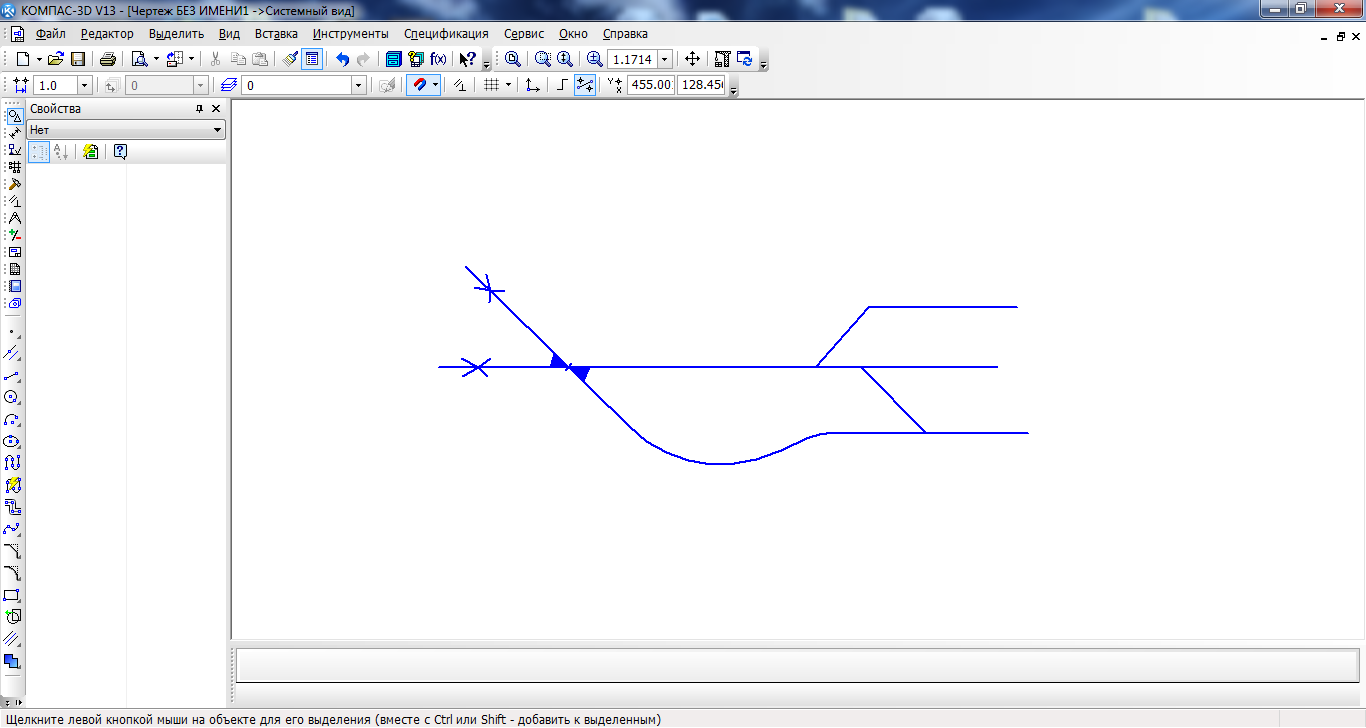Select the Ellipse tool in sidebar
Image resolution: width=1366 pixels, height=728 pixels.
(12, 441)
